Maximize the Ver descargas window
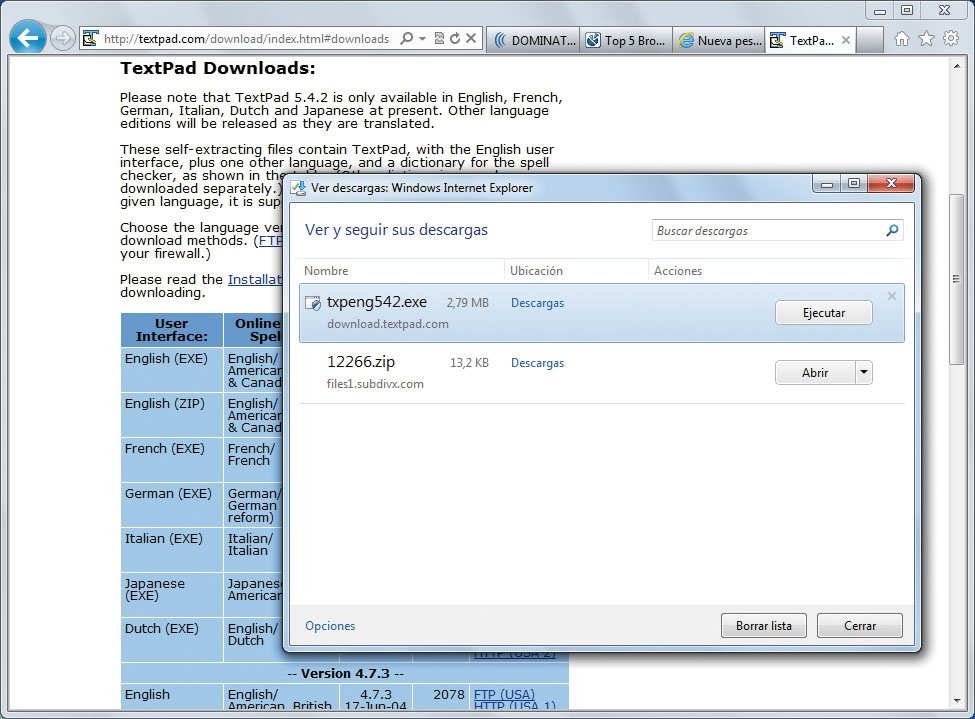975x719 pixels. 854,184
